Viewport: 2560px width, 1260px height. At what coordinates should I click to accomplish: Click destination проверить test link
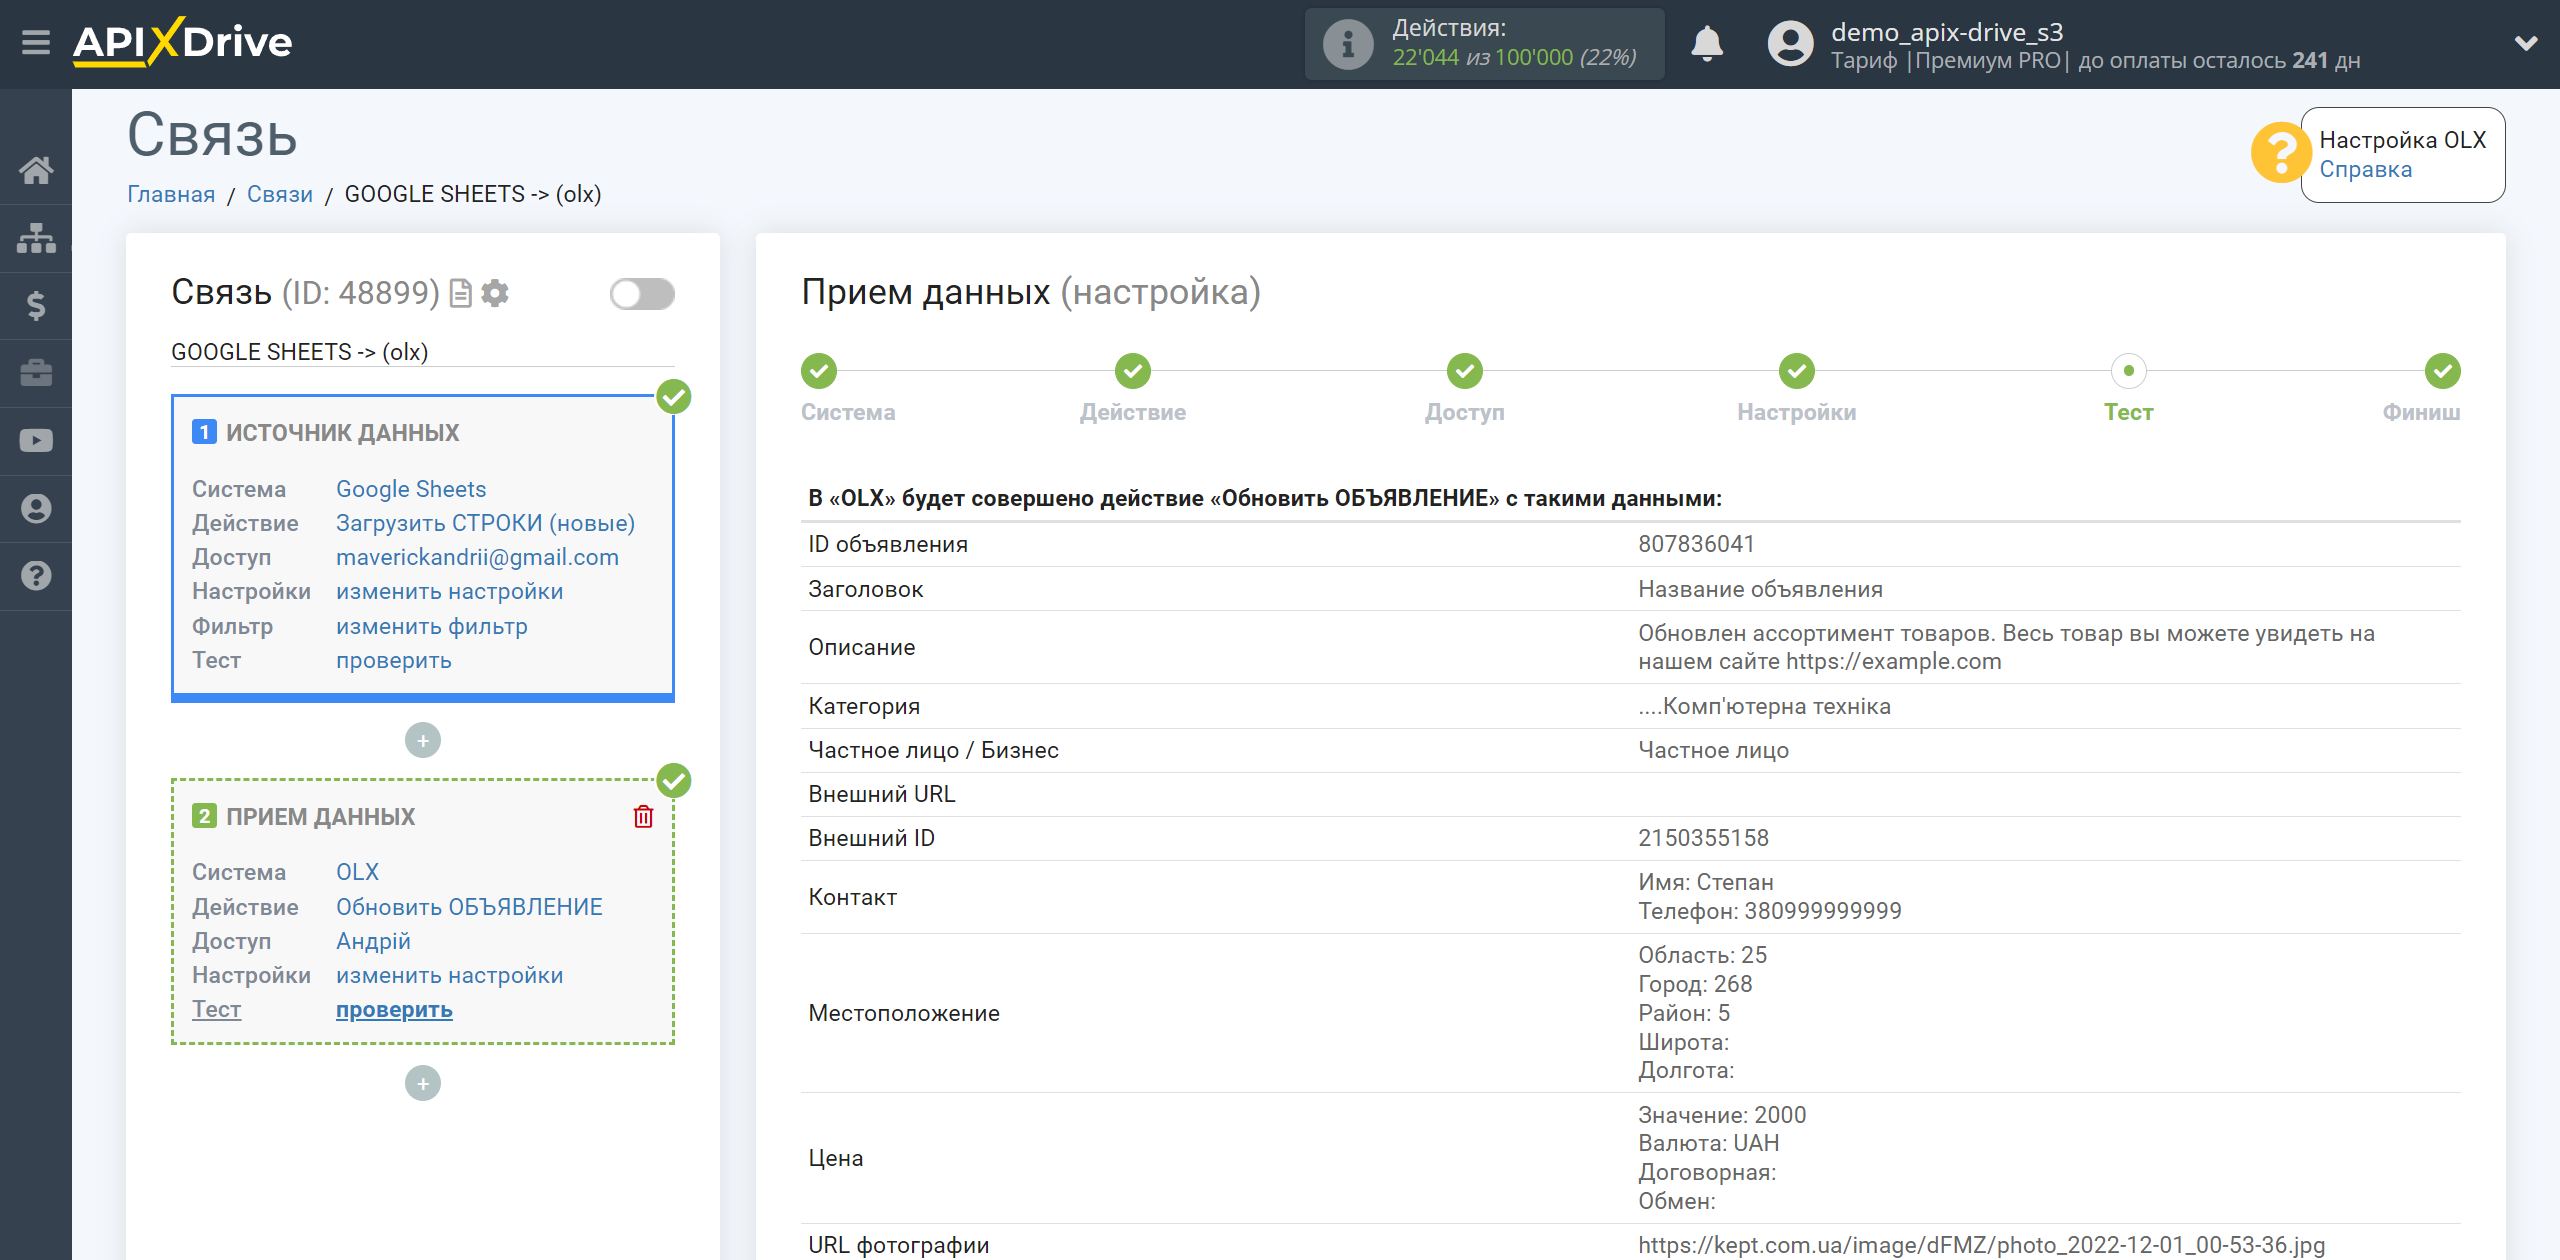(394, 1010)
